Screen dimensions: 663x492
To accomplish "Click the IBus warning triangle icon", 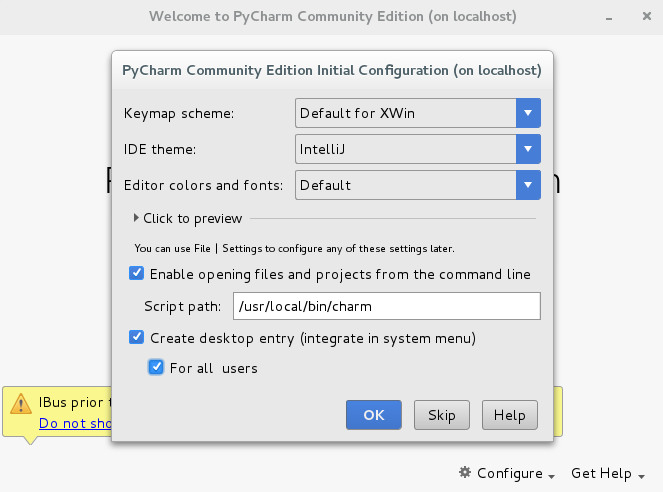I will pyautogui.click(x=21, y=404).
